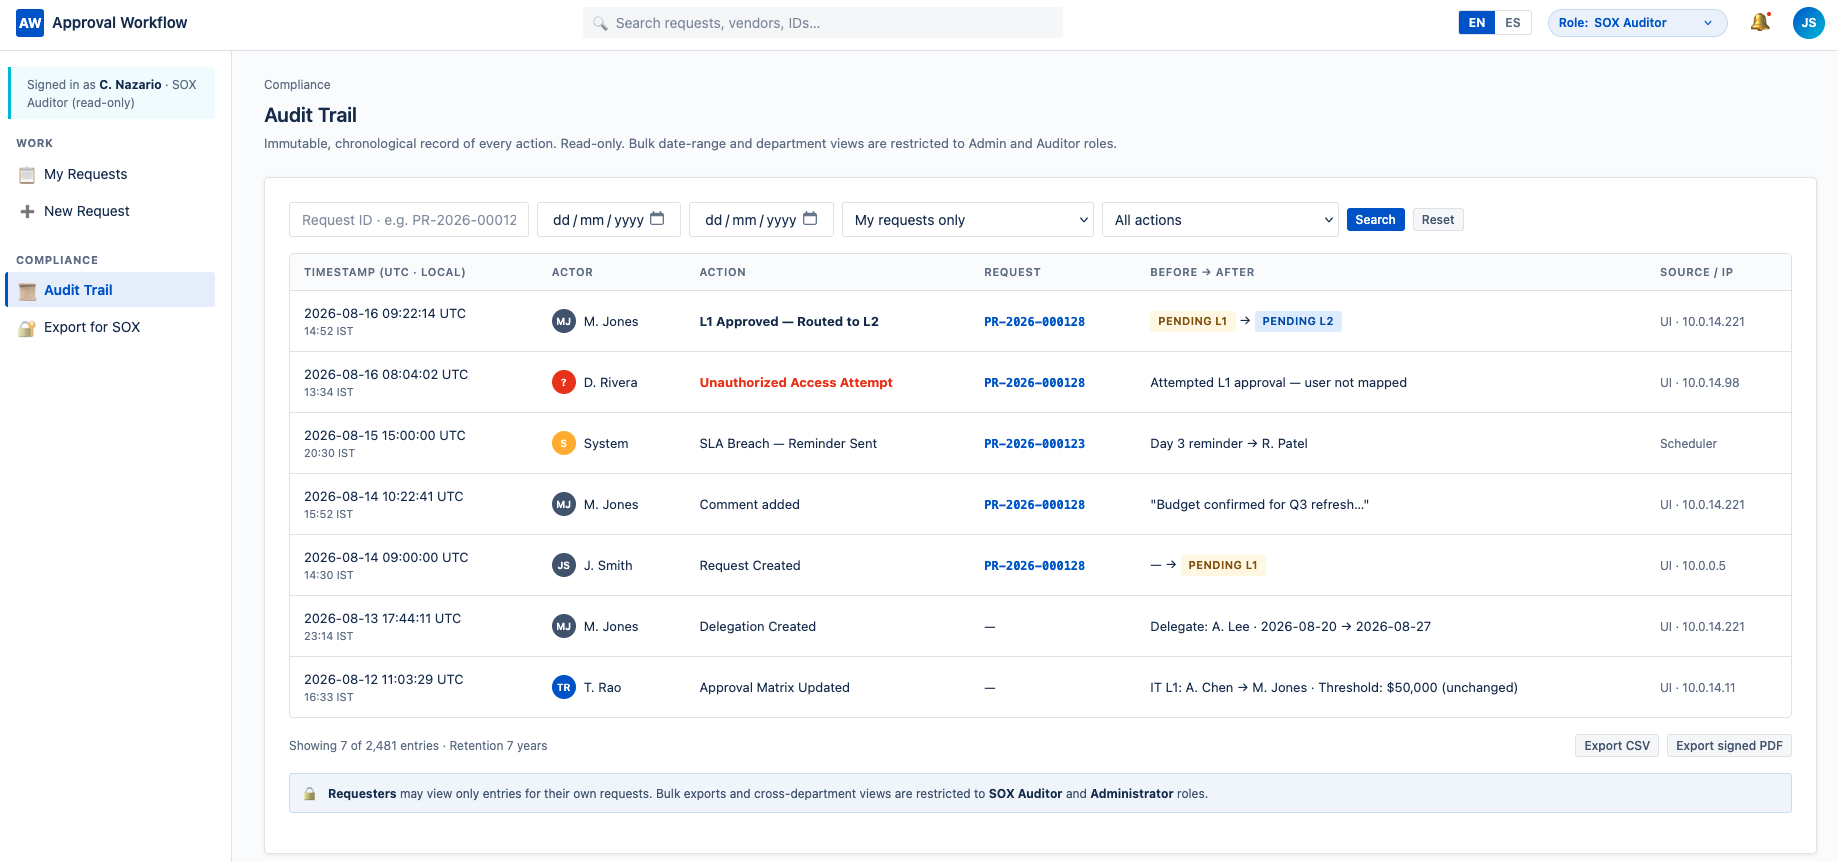Screen dimensions: 1838x862
Task: Click T. Rao's TR avatar
Action: pos(564,687)
